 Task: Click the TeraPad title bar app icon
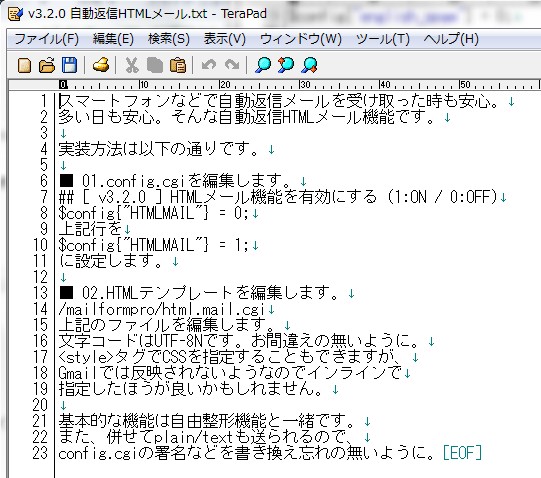pyautogui.click(x=15, y=14)
